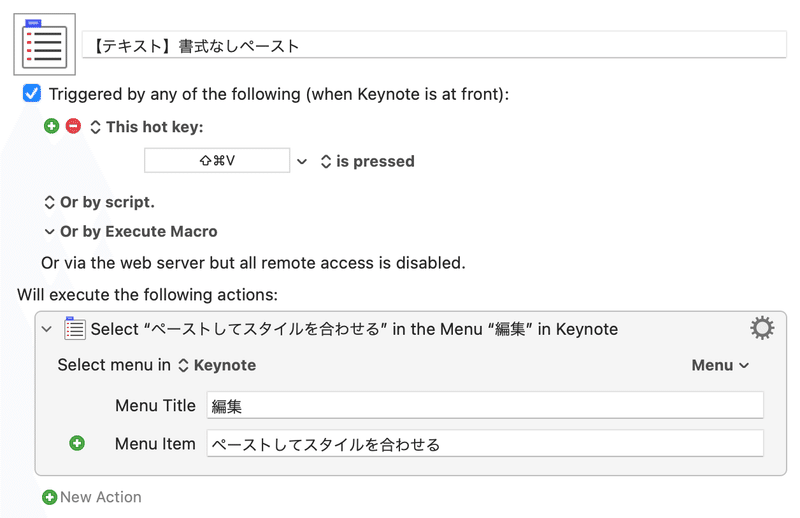Click the macro icon thumbnail
The height and width of the screenshot is (518, 800).
[x=45, y=44]
